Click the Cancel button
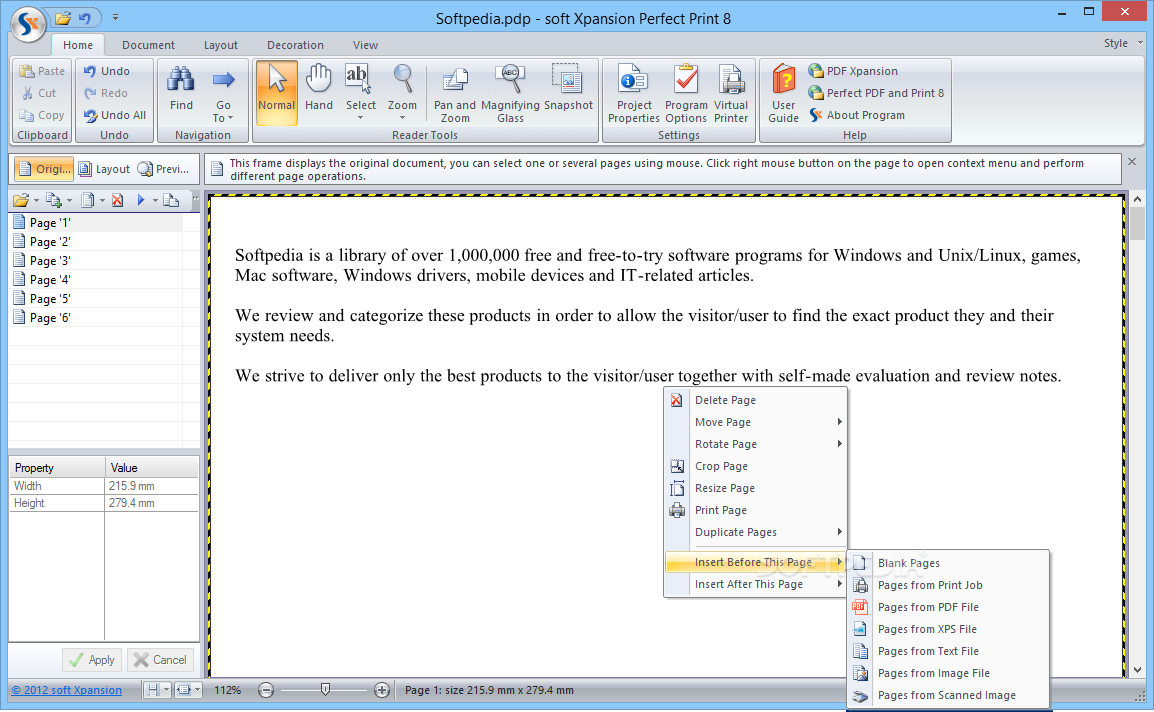 tap(160, 660)
